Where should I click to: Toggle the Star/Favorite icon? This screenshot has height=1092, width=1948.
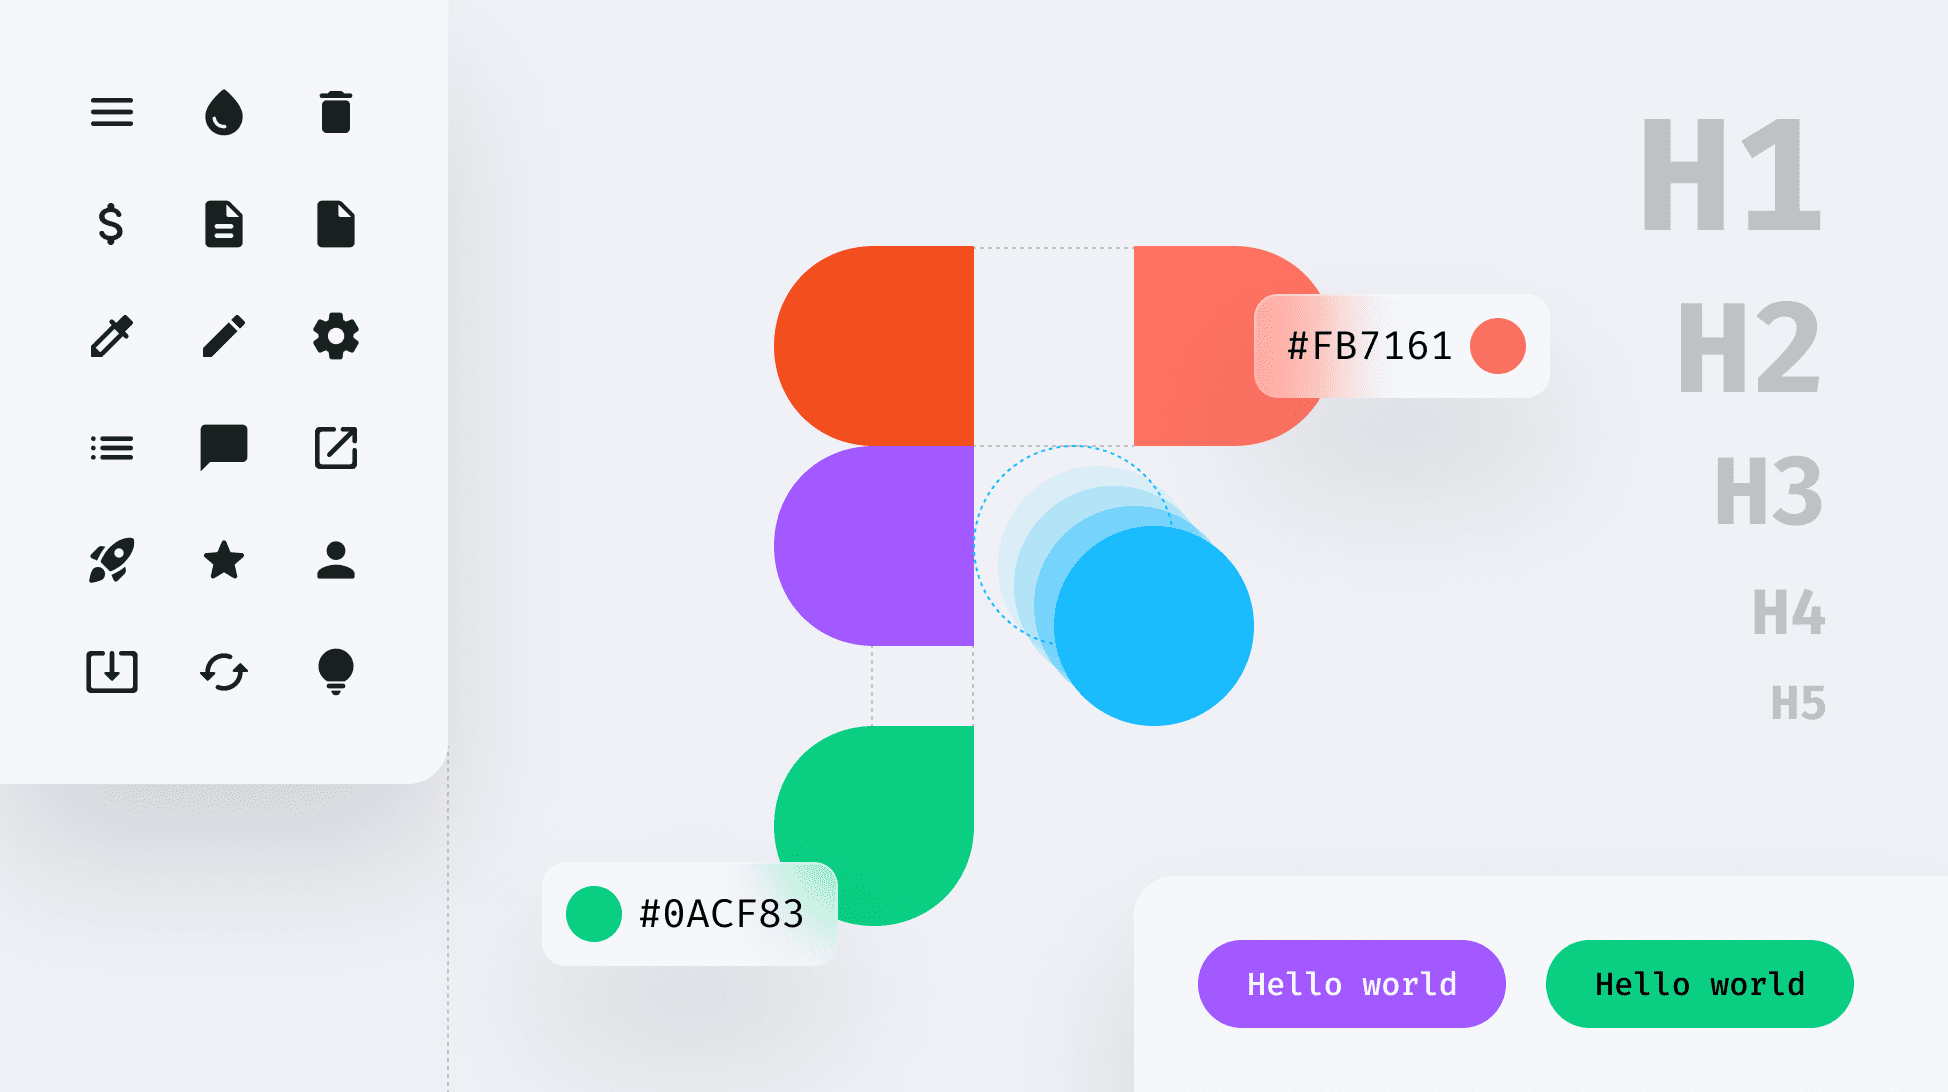pyautogui.click(x=221, y=559)
